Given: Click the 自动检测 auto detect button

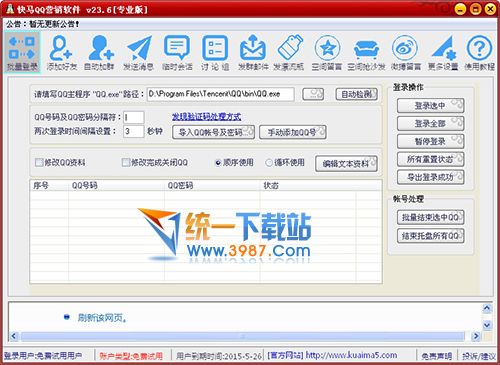Looking at the screenshot, I should tap(356, 94).
